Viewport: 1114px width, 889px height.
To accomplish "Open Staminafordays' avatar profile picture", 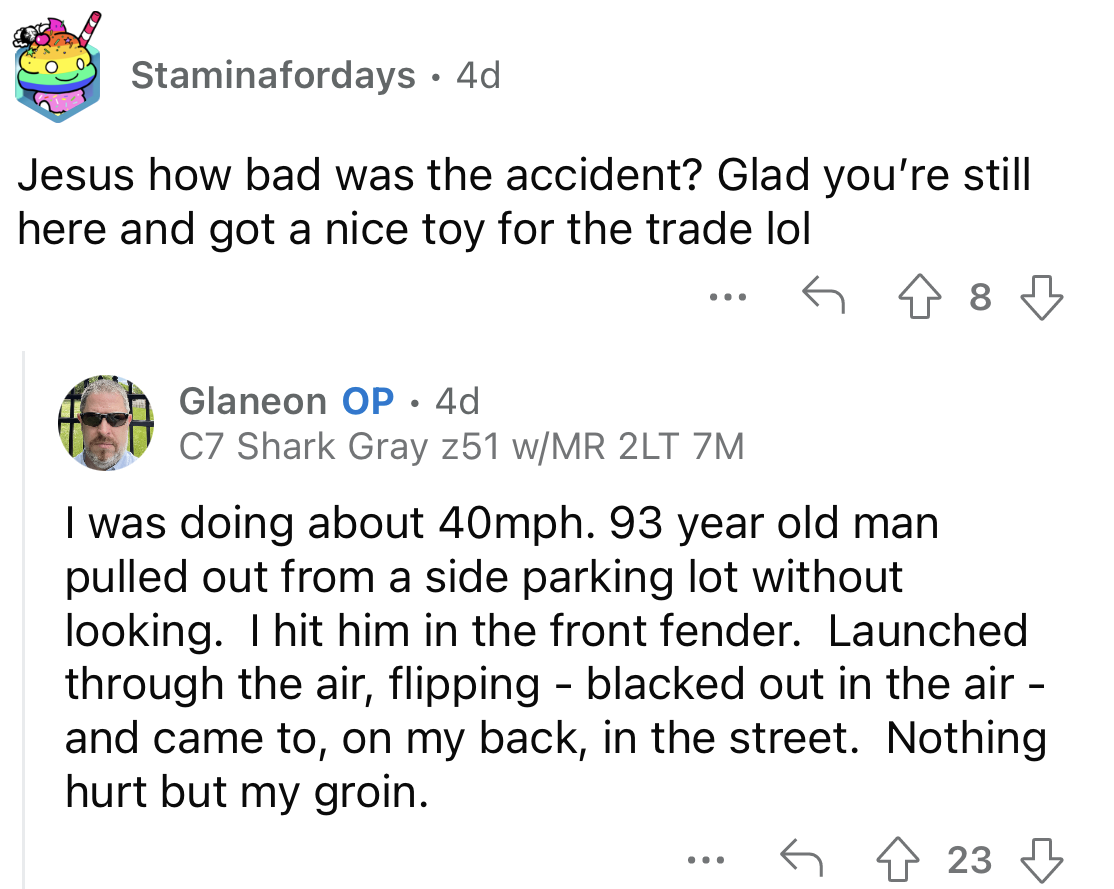I will [58, 68].
